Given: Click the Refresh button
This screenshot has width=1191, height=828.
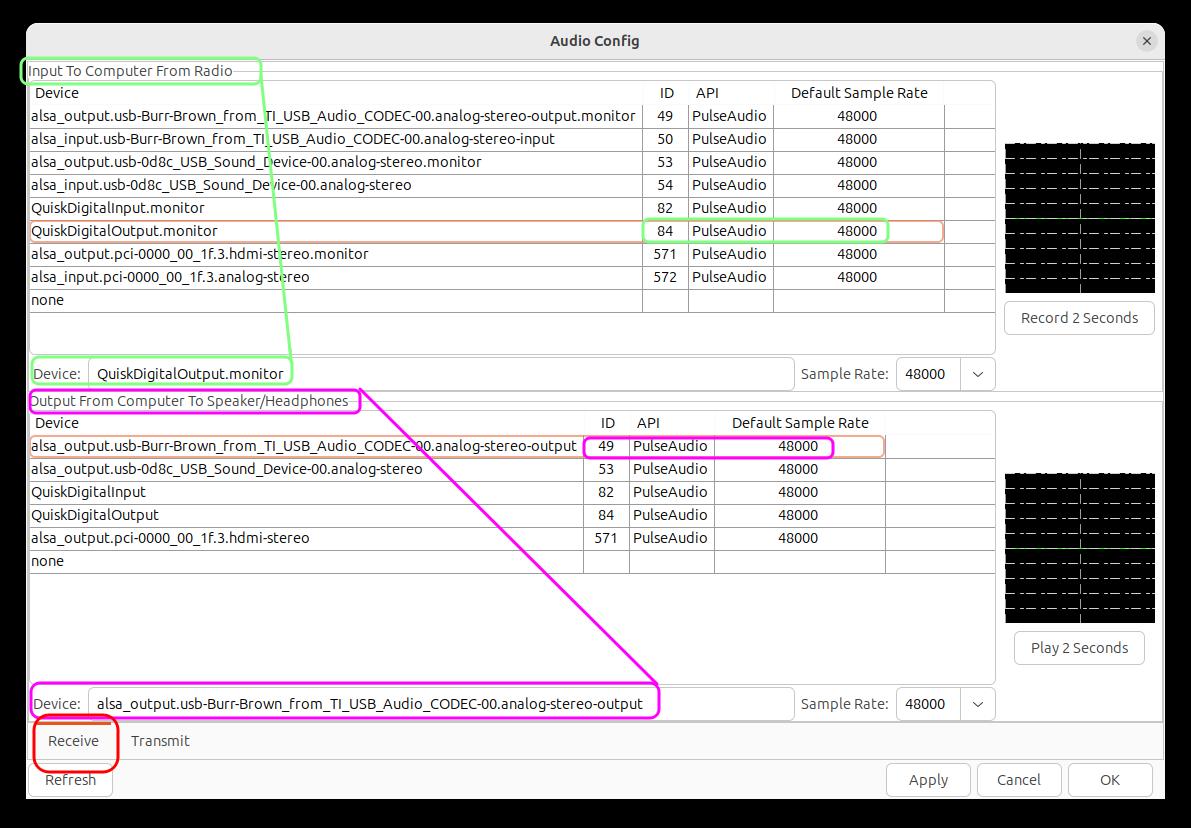Looking at the screenshot, I should (71, 780).
